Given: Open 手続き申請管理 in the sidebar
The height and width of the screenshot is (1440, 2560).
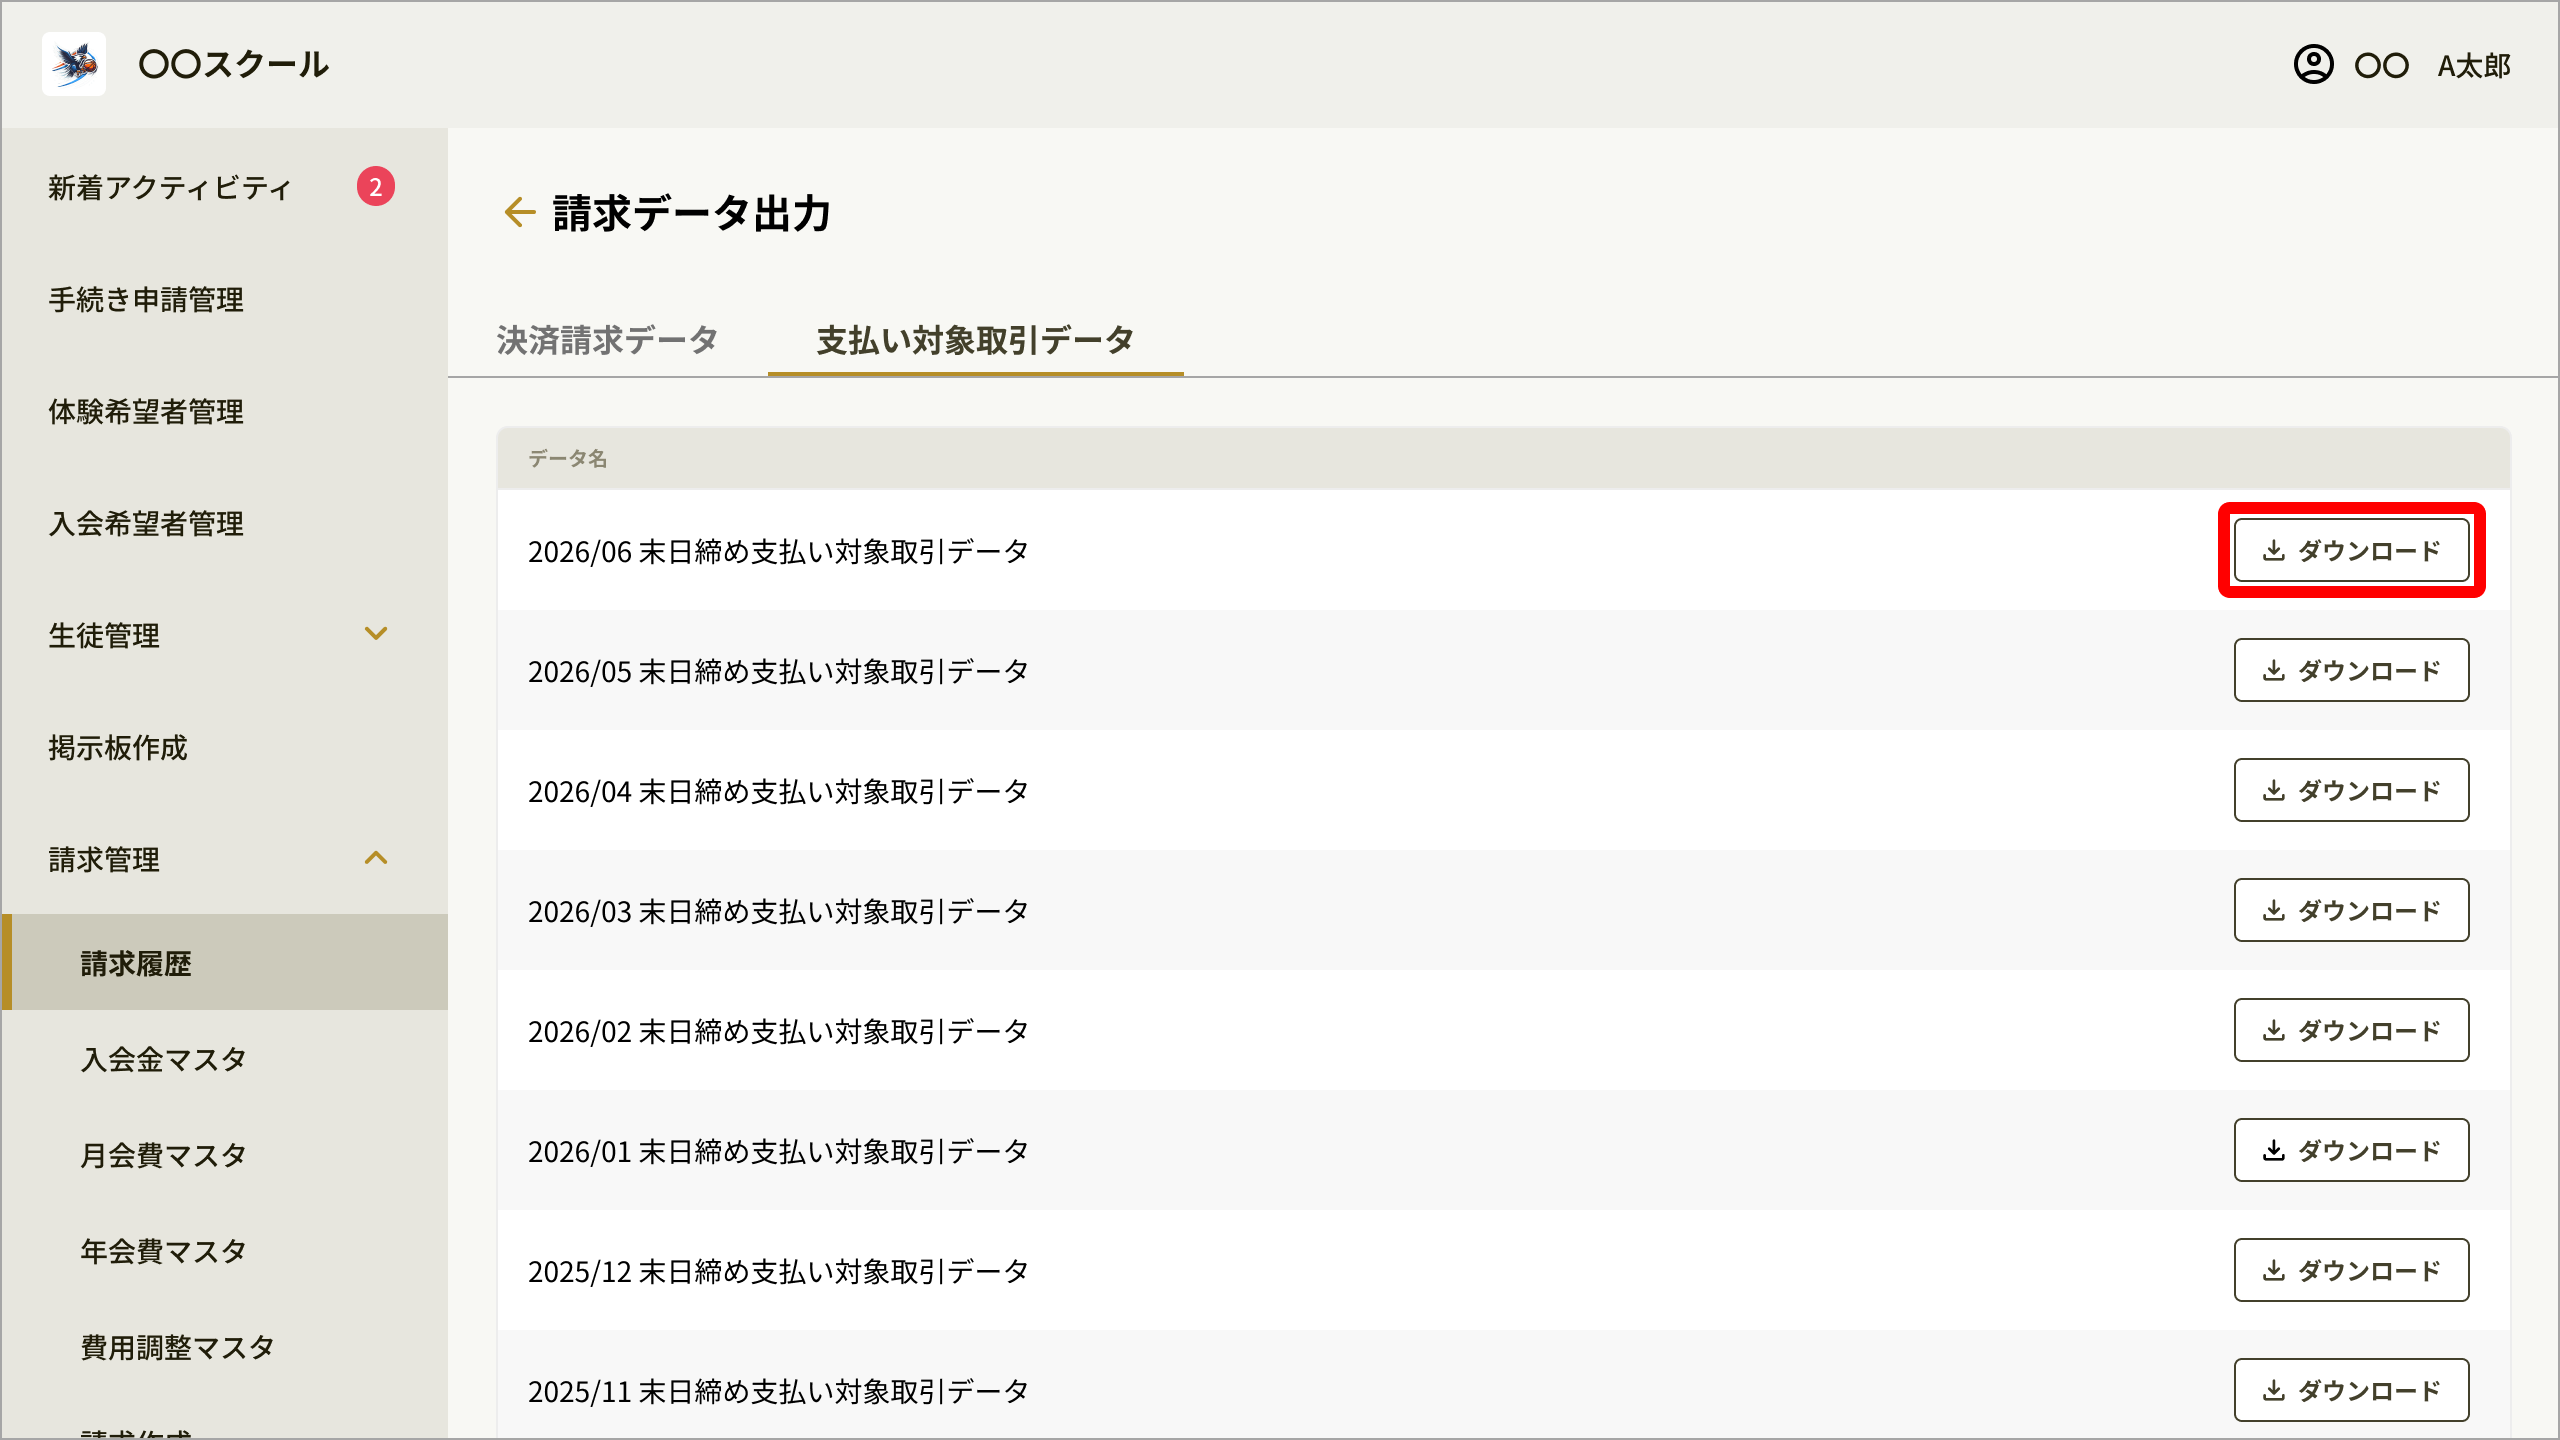Looking at the screenshot, I should coord(146,299).
